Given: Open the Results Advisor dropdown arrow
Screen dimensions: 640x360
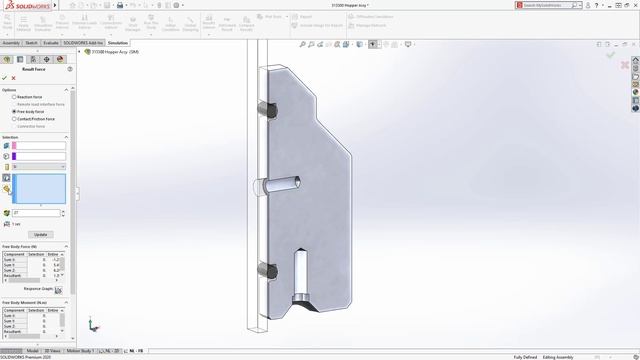Looking at the screenshot, I should click(209, 35).
